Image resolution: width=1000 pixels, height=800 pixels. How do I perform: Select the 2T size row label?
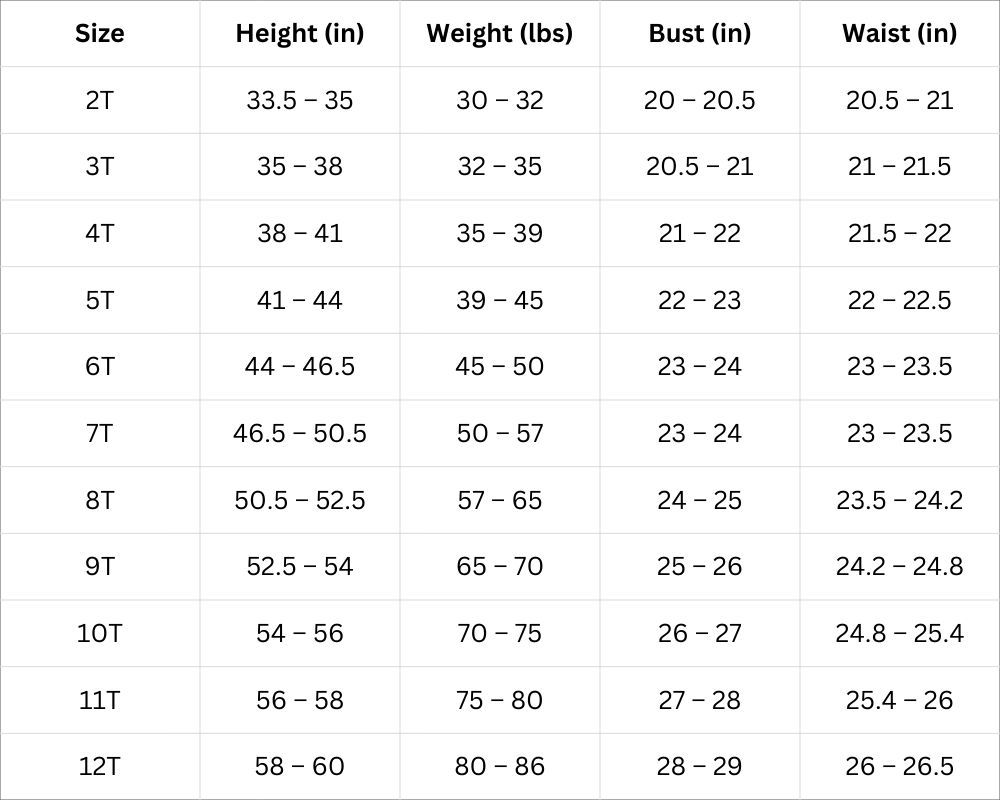pos(100,100)
